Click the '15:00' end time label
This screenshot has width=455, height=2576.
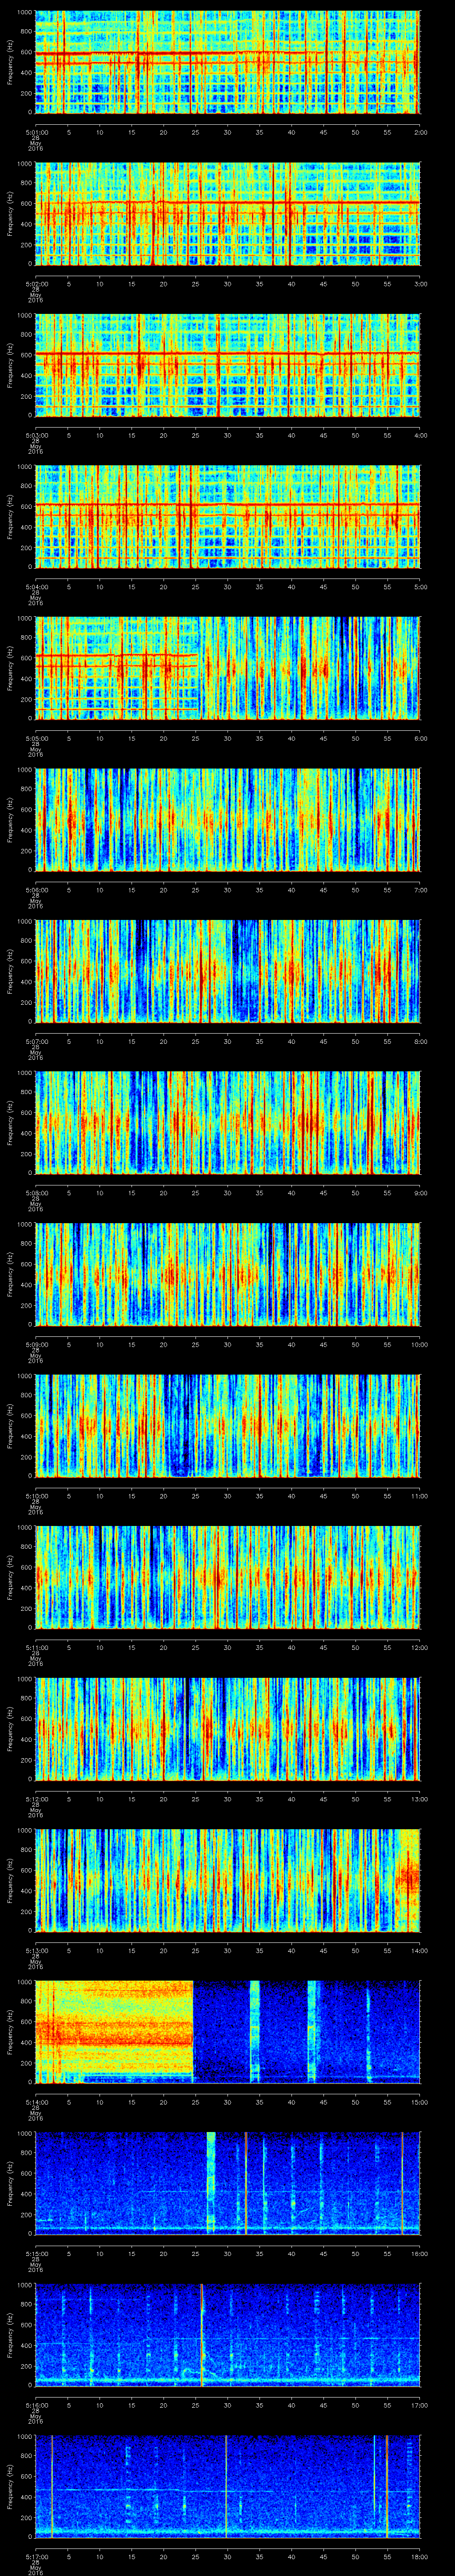tap(419, 2102)
